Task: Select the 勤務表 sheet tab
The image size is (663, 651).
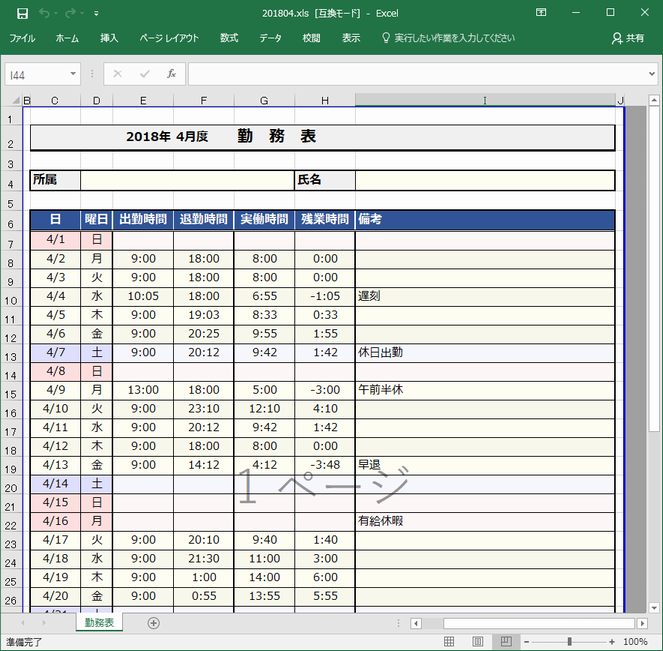Action: [99, 623]
